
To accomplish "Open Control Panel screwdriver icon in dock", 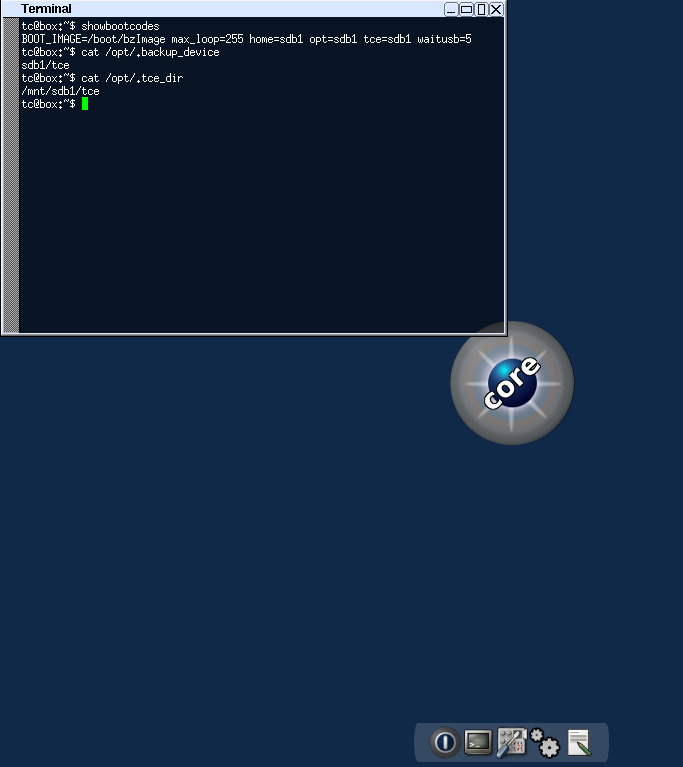I will click(511, 742).
